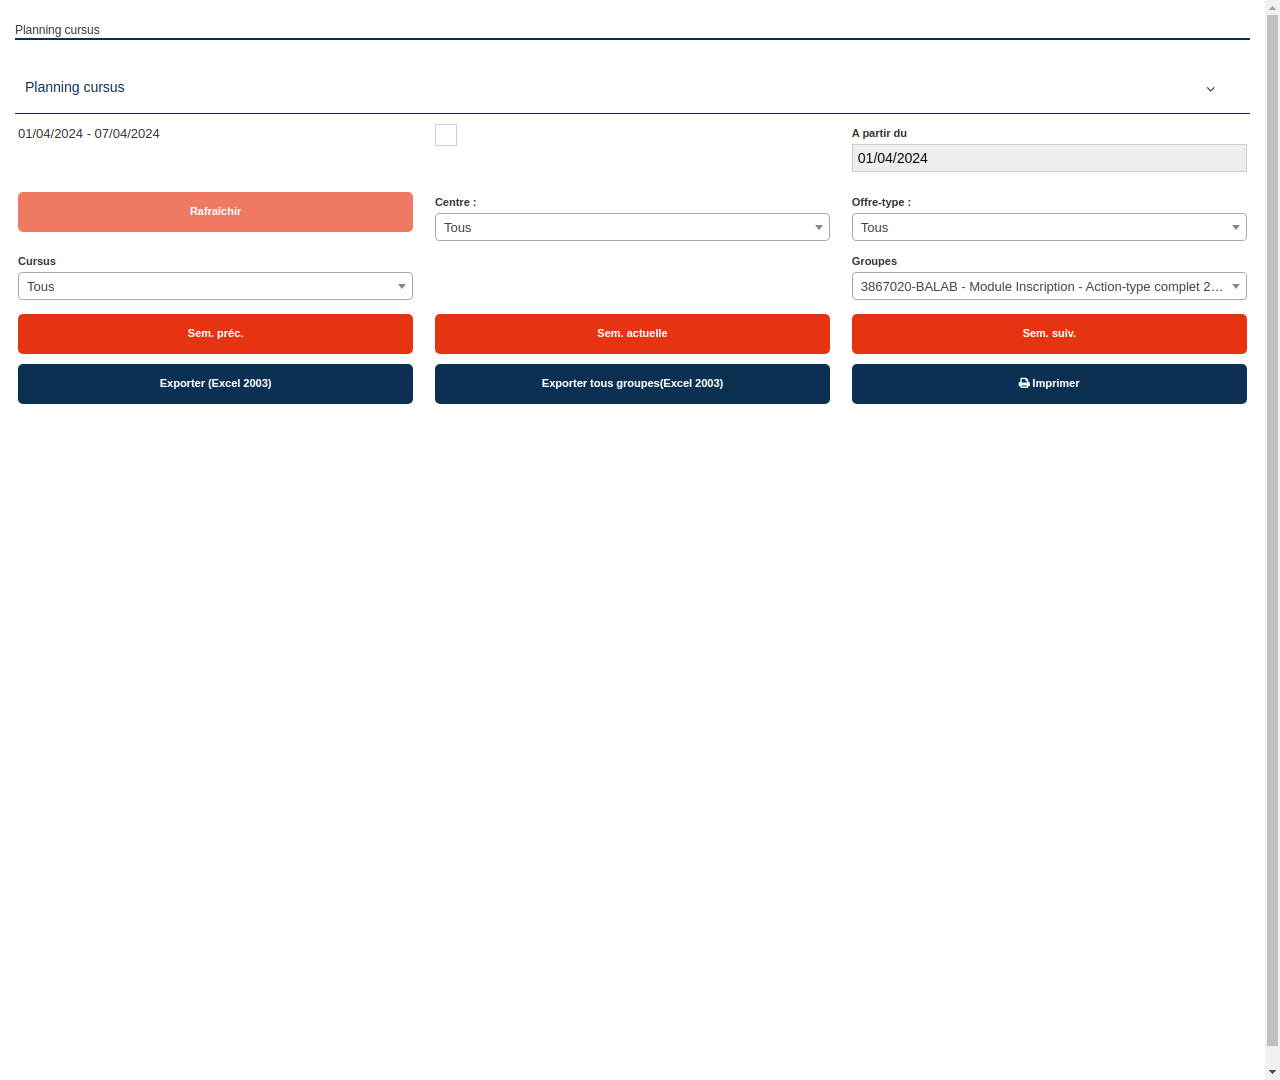The width and height of the screenshot is (1280, 1080).
Task: Click the printer icon on Imprimer button
Action: pos(1022,383)
